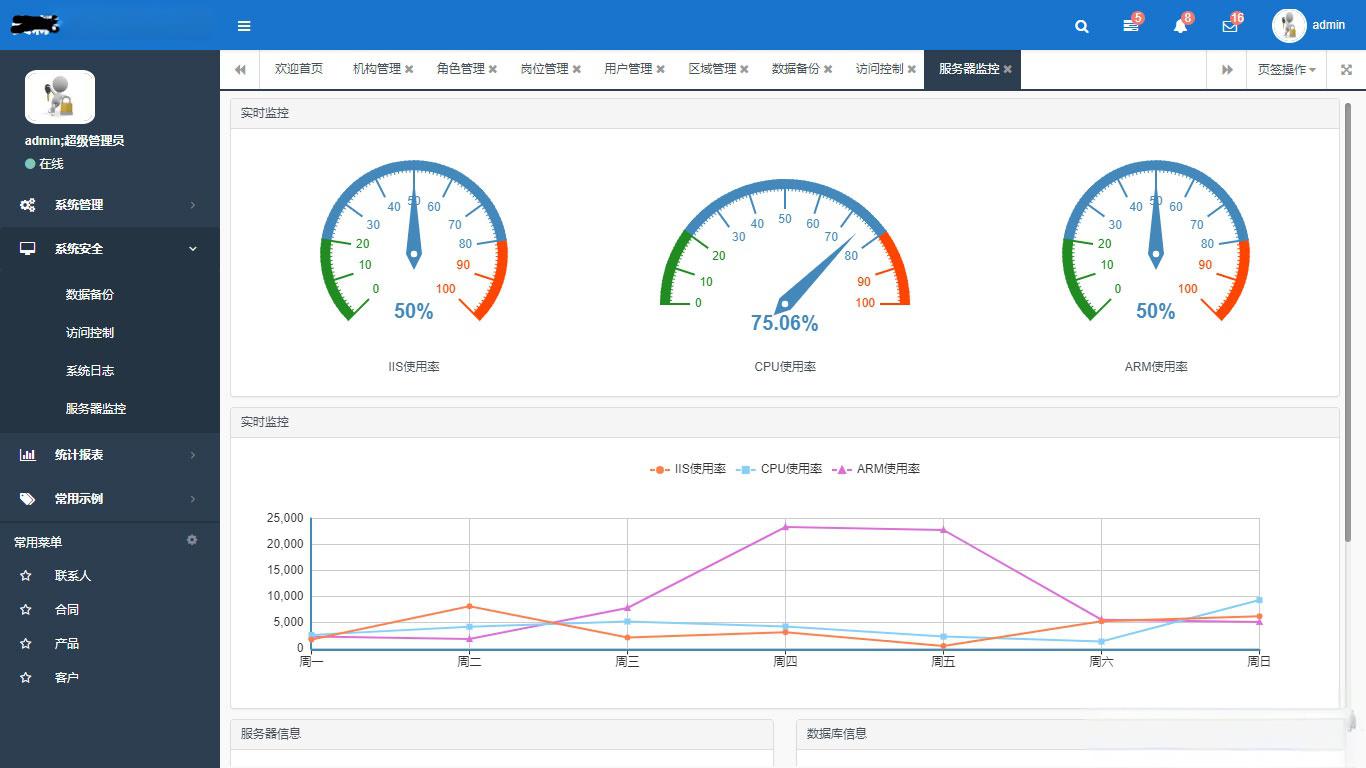Close the 区域管理 tab
Image resolution: width=1366 pixels, height=768 pixels.
click(x=745, y=69)
